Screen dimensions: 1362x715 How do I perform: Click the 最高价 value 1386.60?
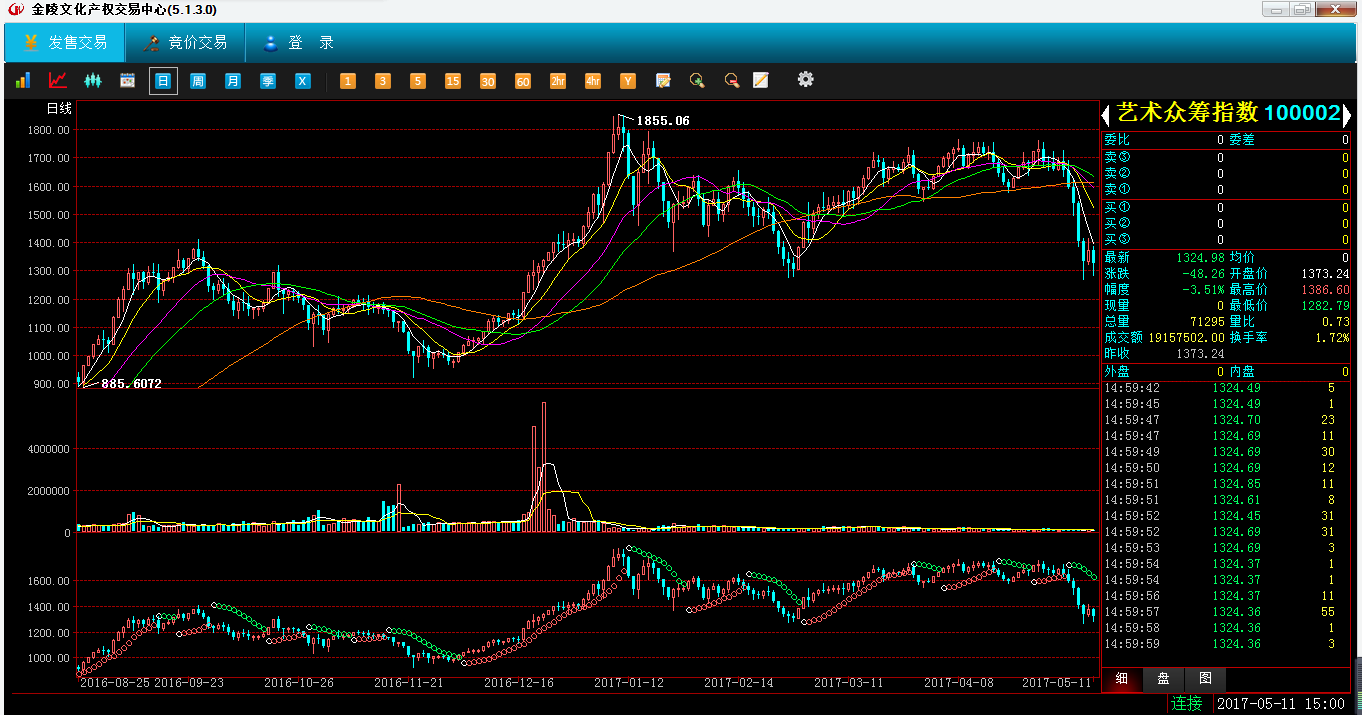(1325, 289)
